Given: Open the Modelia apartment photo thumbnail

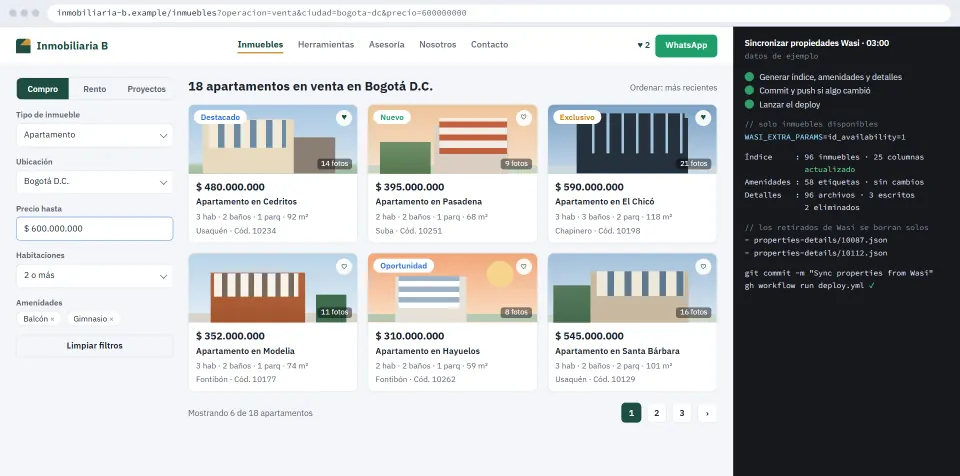Looking at the screenshot, I should [x=272, y=288].
